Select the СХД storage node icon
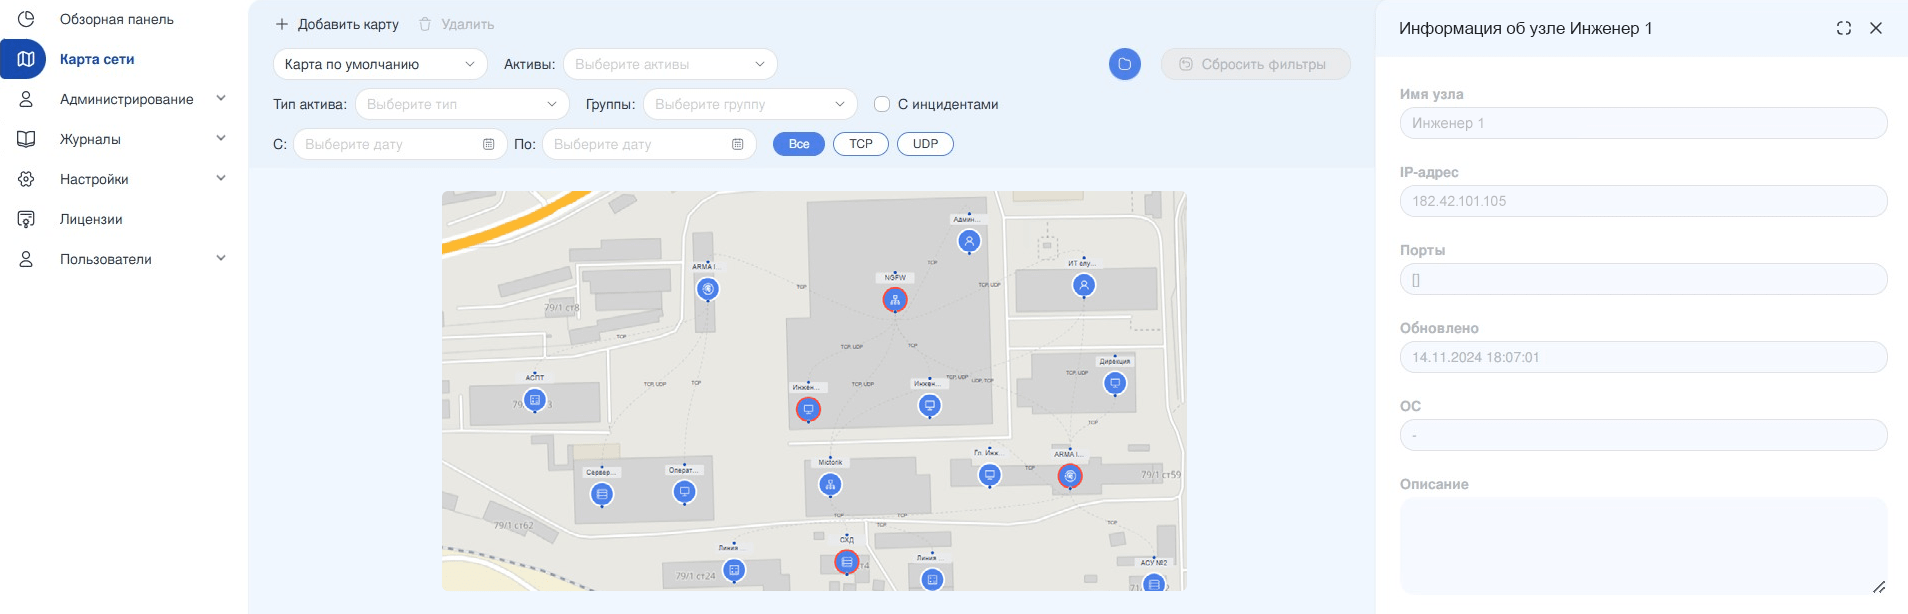 tap(847, 562)
